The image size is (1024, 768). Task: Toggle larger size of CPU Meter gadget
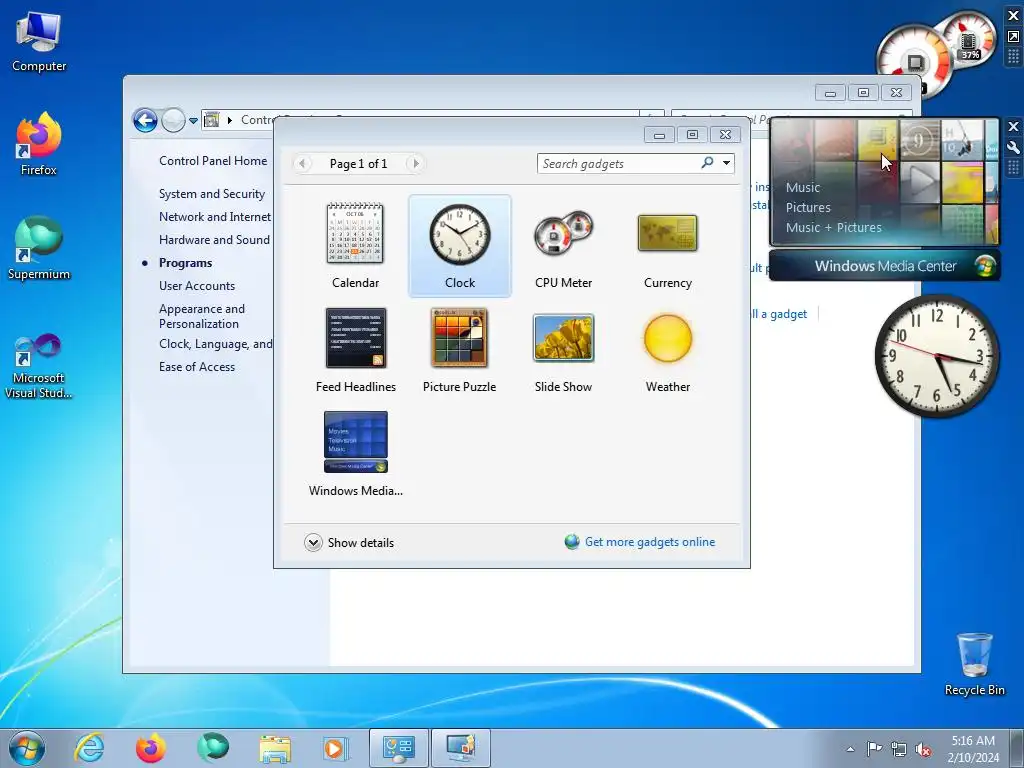(1014, 37)
